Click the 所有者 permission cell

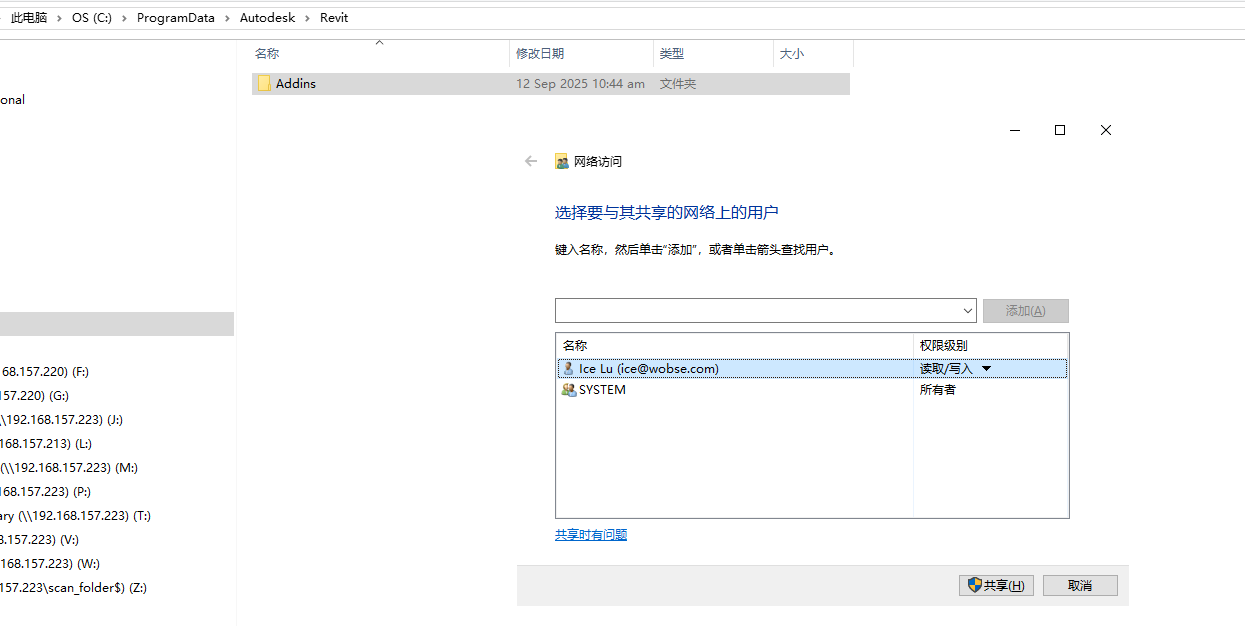pyautogui.click(x=938, y=390)
